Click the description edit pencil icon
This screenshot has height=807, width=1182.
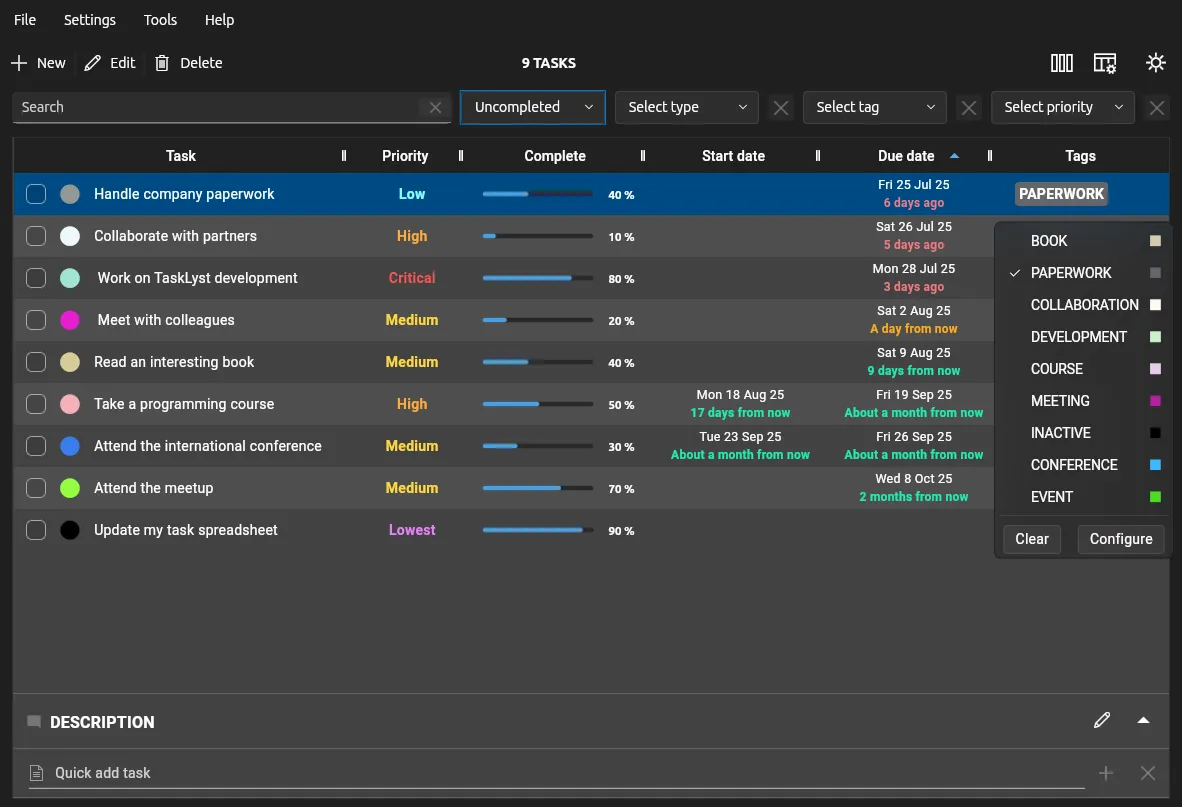click(x=1102, y=720)
